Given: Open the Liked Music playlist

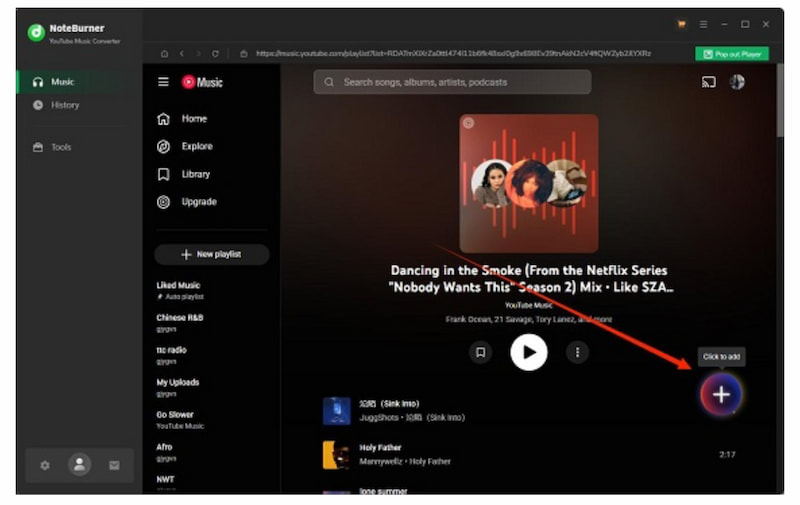Looking at the screenshot, I should pos(211,290).
